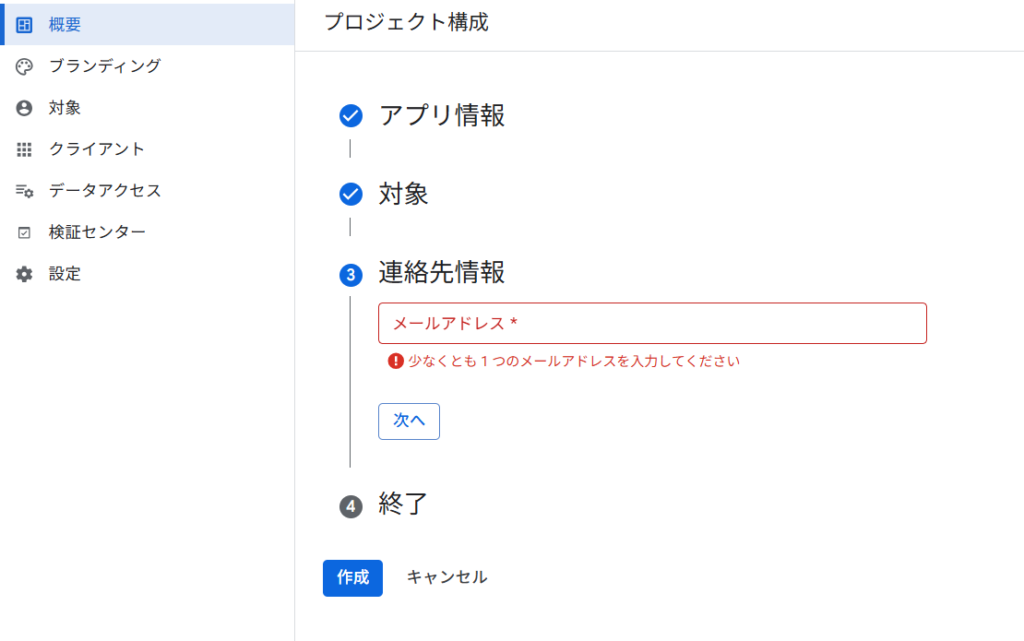This screenshot has width=1024, height=641.
Task: Expand the 対象 step heading in stepper
Action: click(x=403, y=194)
